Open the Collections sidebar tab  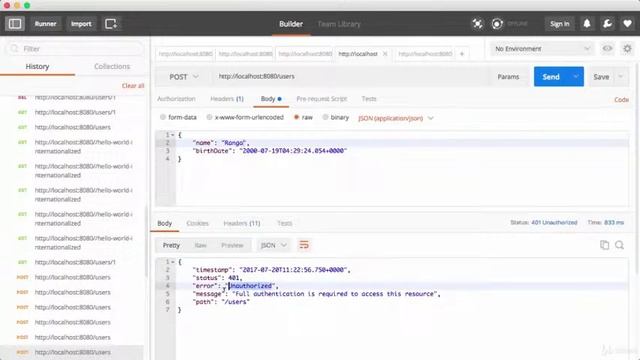point(112,66)
